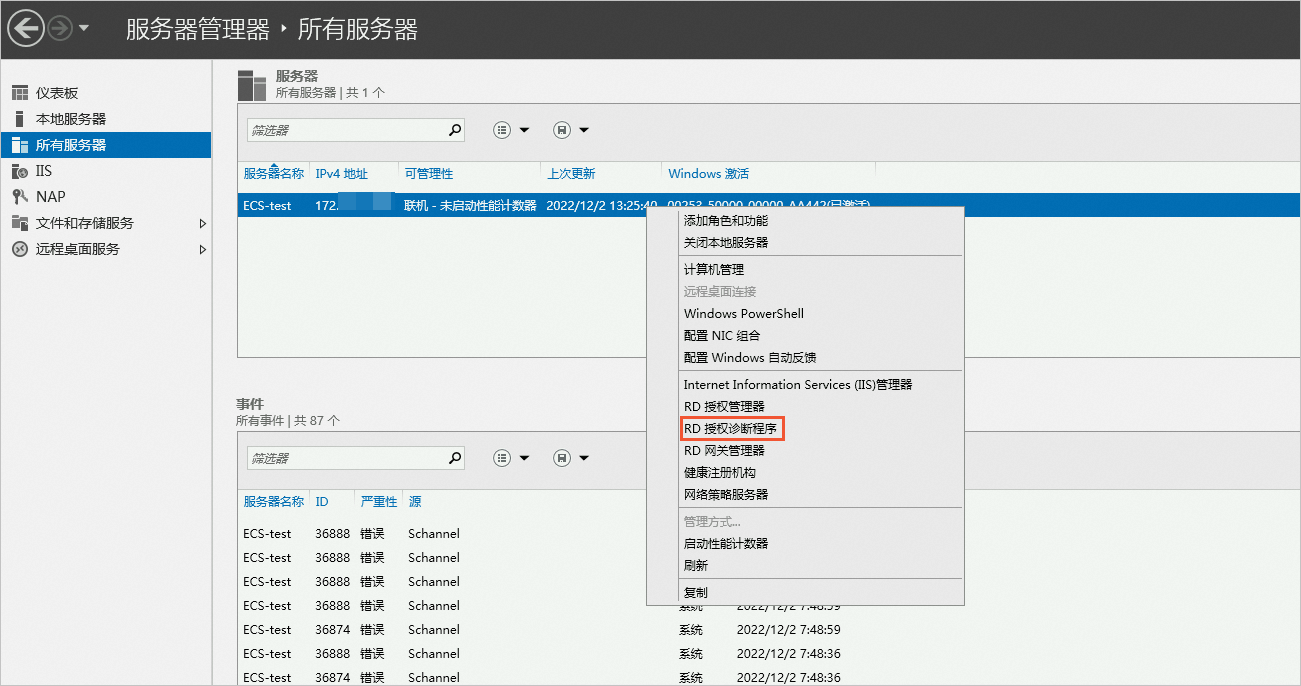Select RD 授权诊断程序 from context menu
This screenshot has width=1301, height=686.
pos(730,429)
